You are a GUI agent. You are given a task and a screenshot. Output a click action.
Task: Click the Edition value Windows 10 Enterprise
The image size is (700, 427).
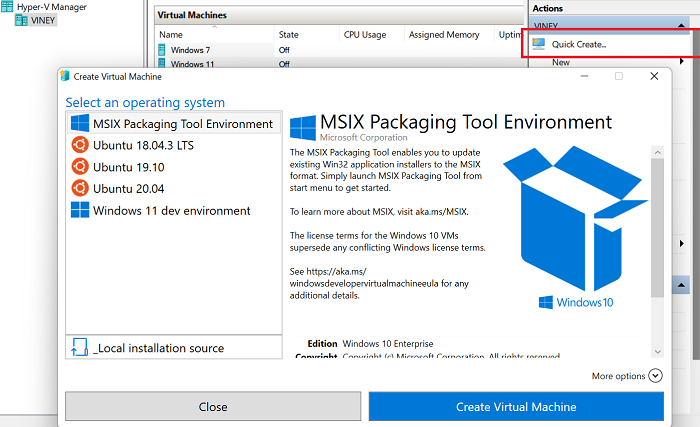coord(388,343)
